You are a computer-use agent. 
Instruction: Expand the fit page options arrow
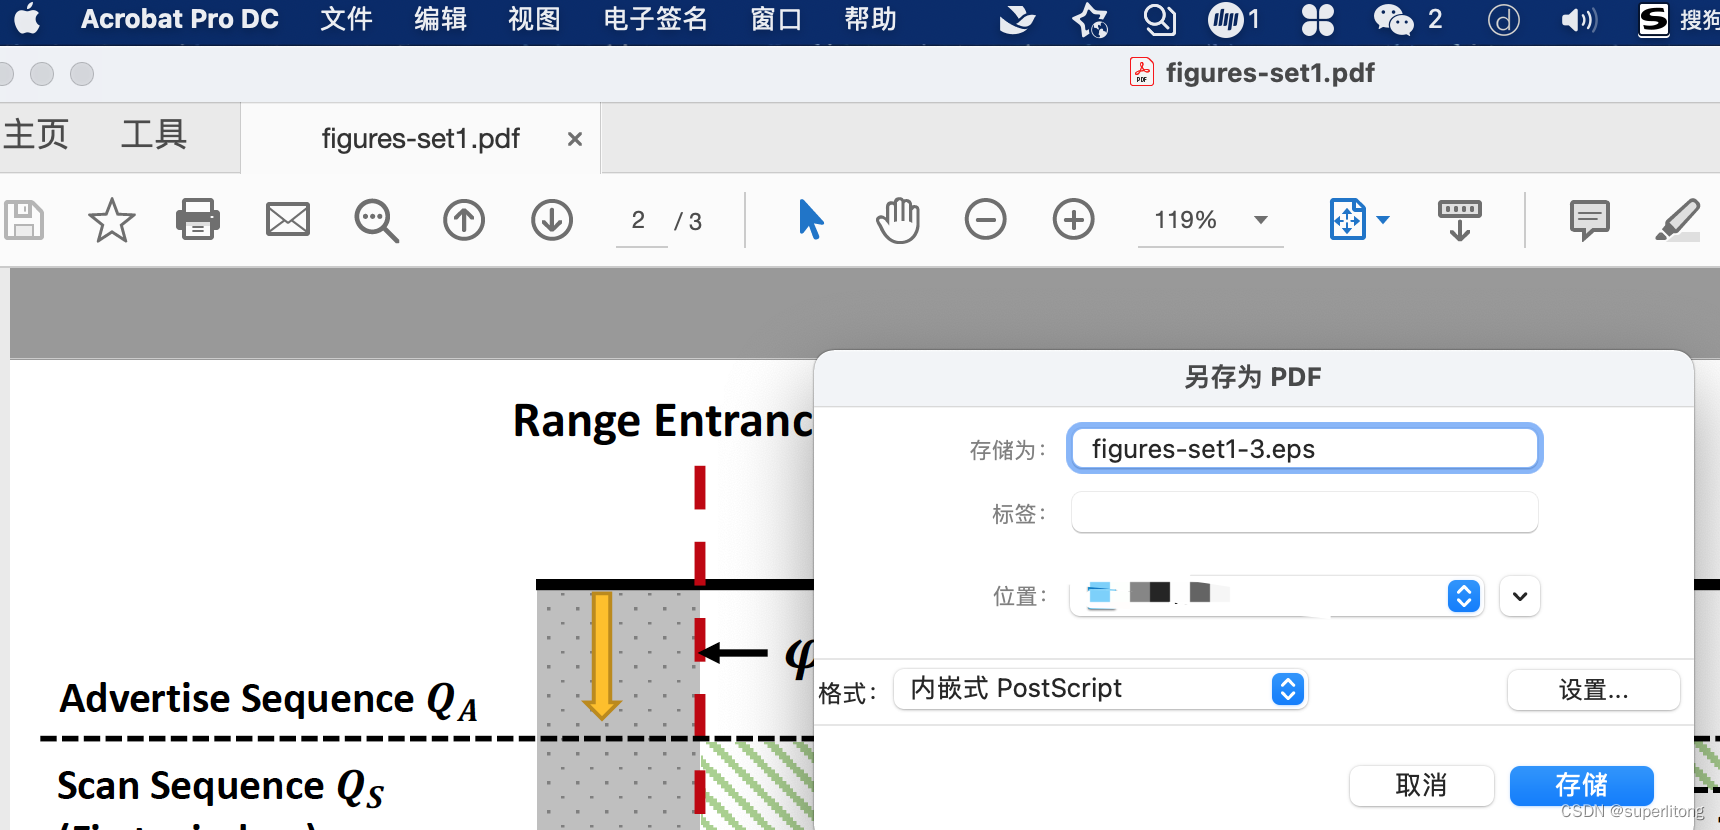[1383, 220]
